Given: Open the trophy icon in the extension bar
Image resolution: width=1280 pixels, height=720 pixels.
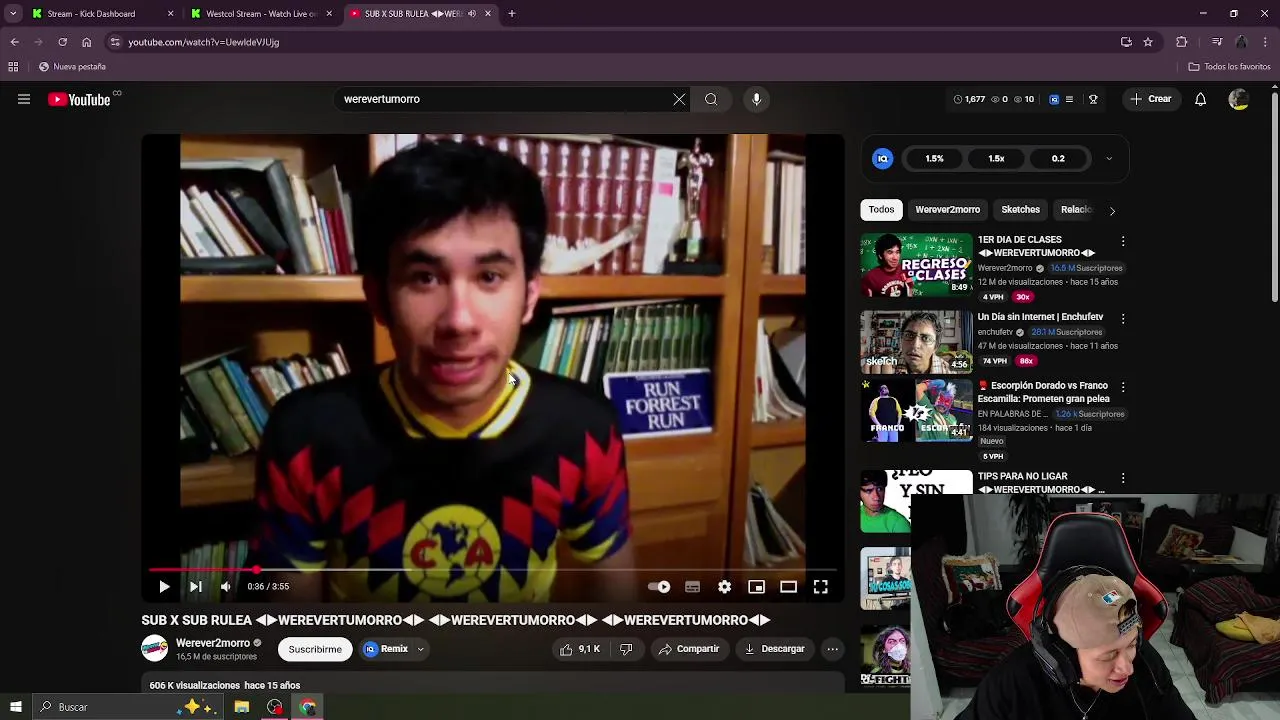Looking at the screenshot, I should coord(1093,99).
